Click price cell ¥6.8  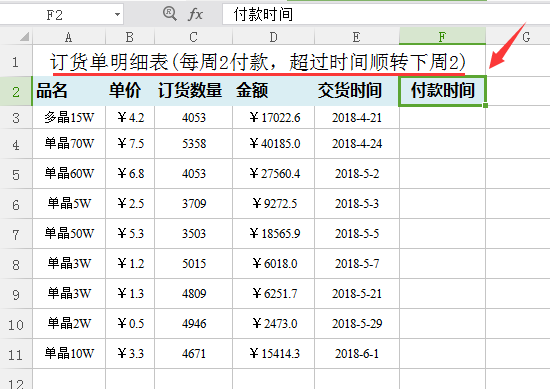coord(130,174)
